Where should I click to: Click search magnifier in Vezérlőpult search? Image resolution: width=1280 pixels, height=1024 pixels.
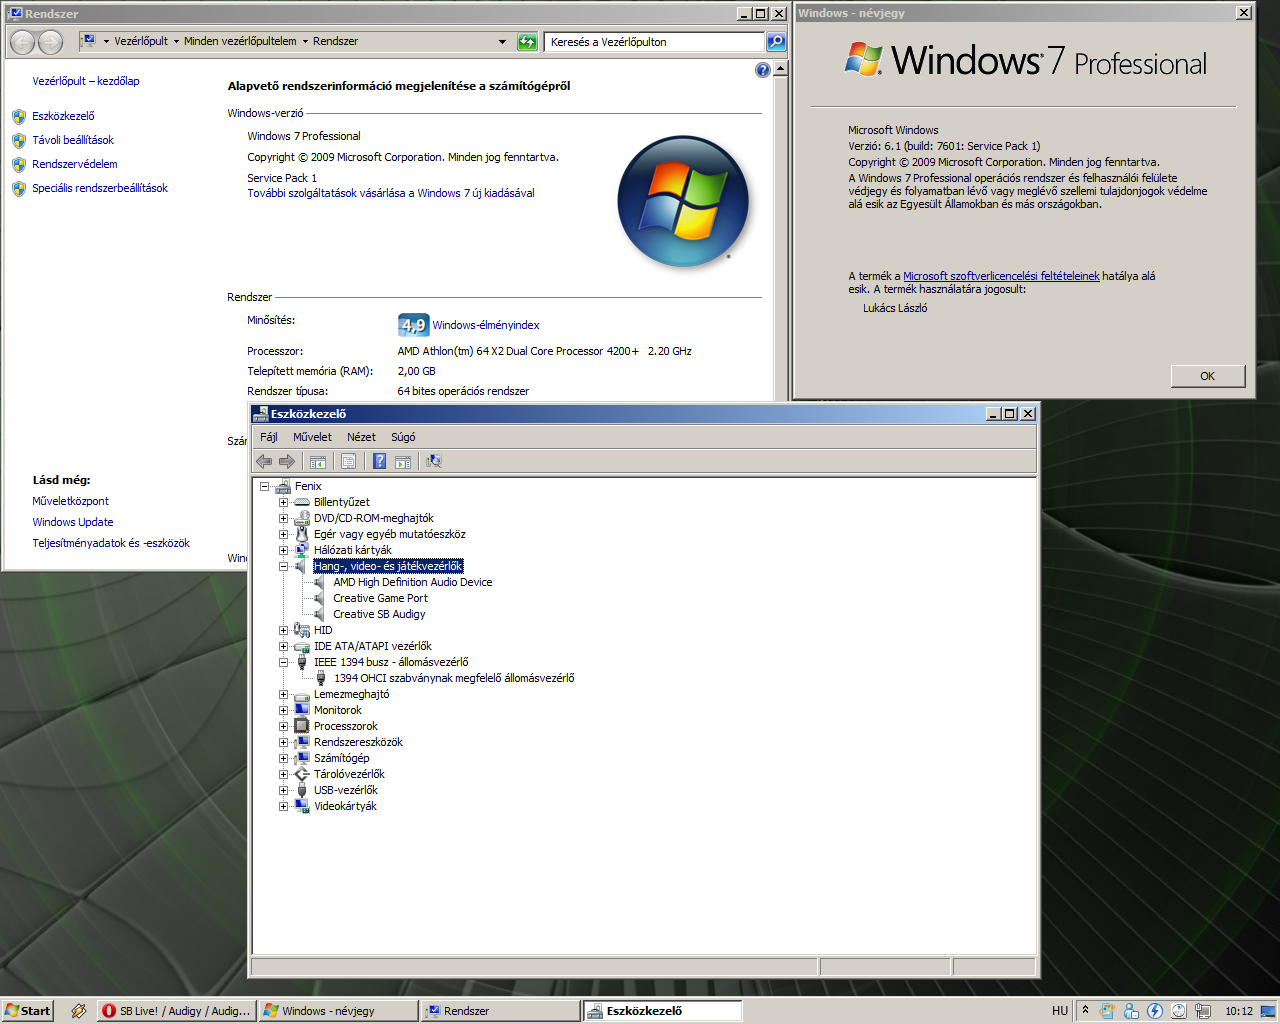(776, 42)
